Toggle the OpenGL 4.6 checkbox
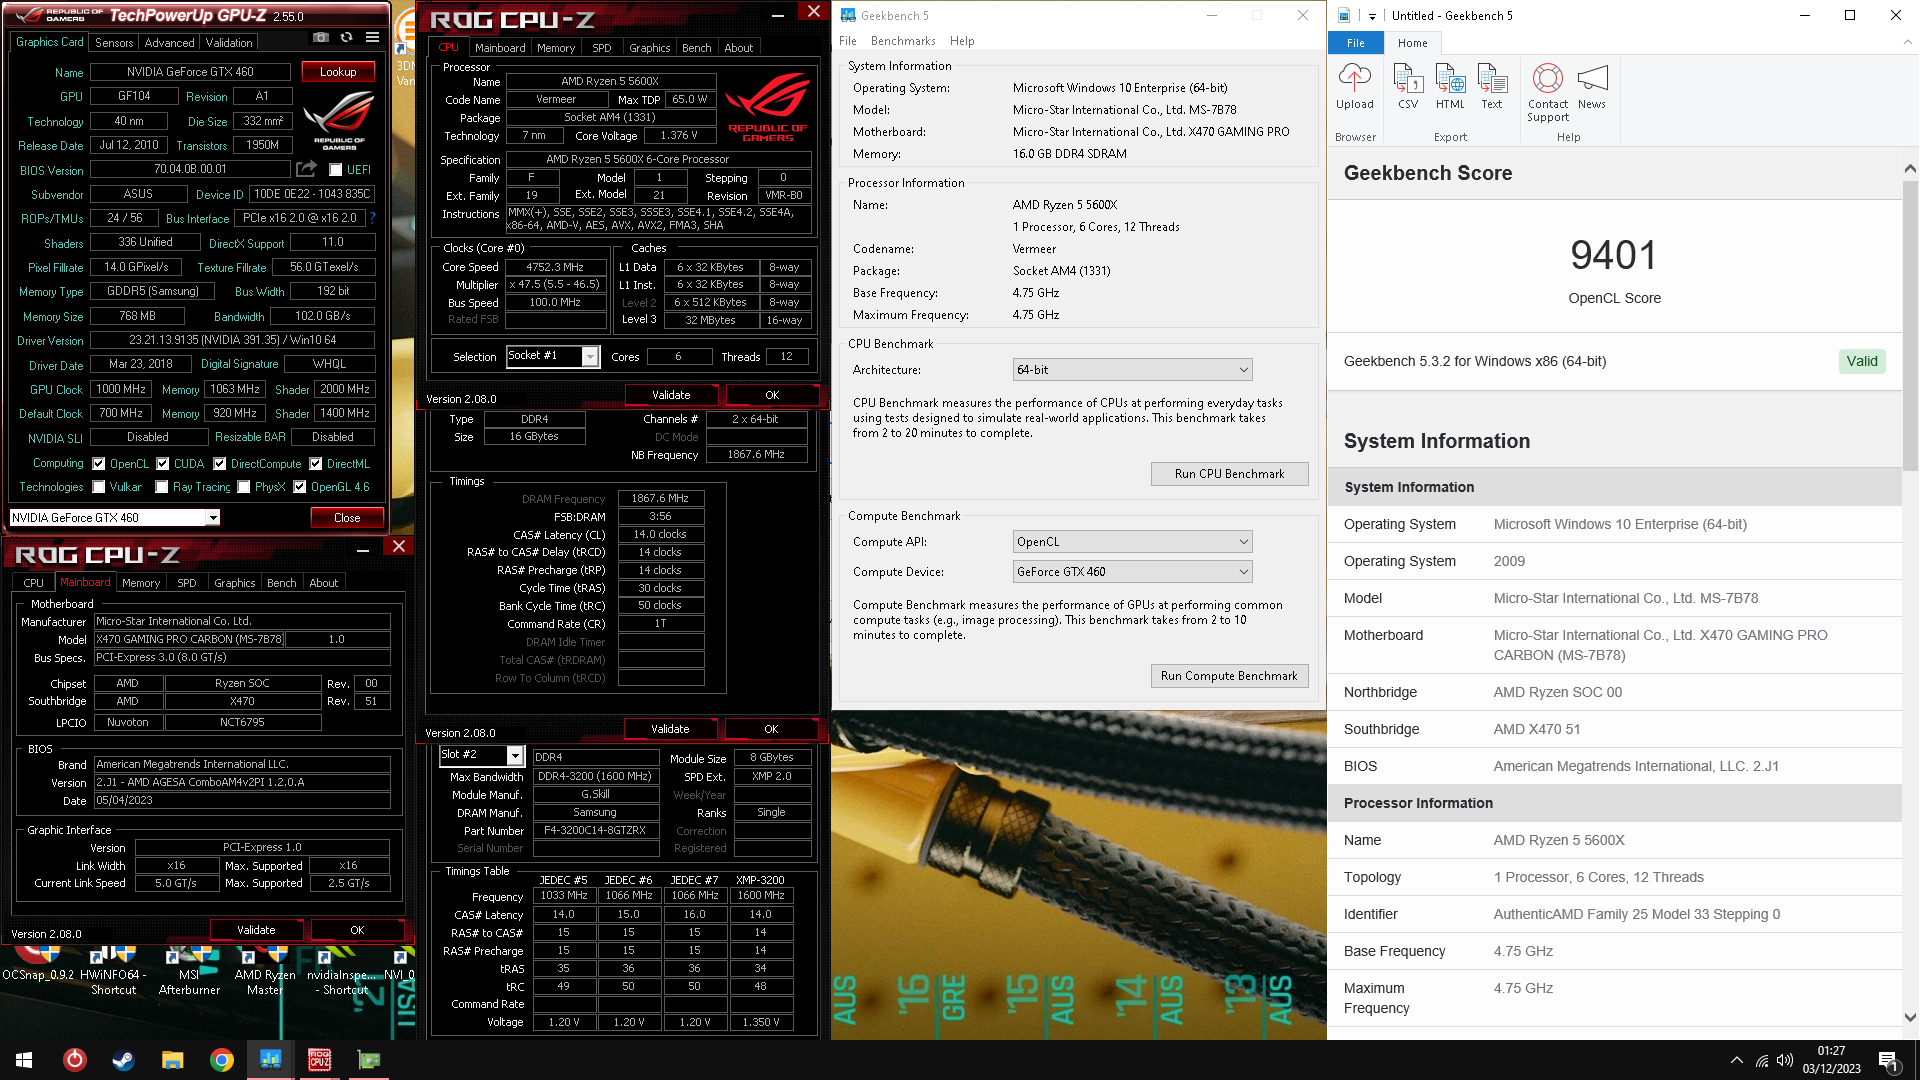 [x=299, y=487]
